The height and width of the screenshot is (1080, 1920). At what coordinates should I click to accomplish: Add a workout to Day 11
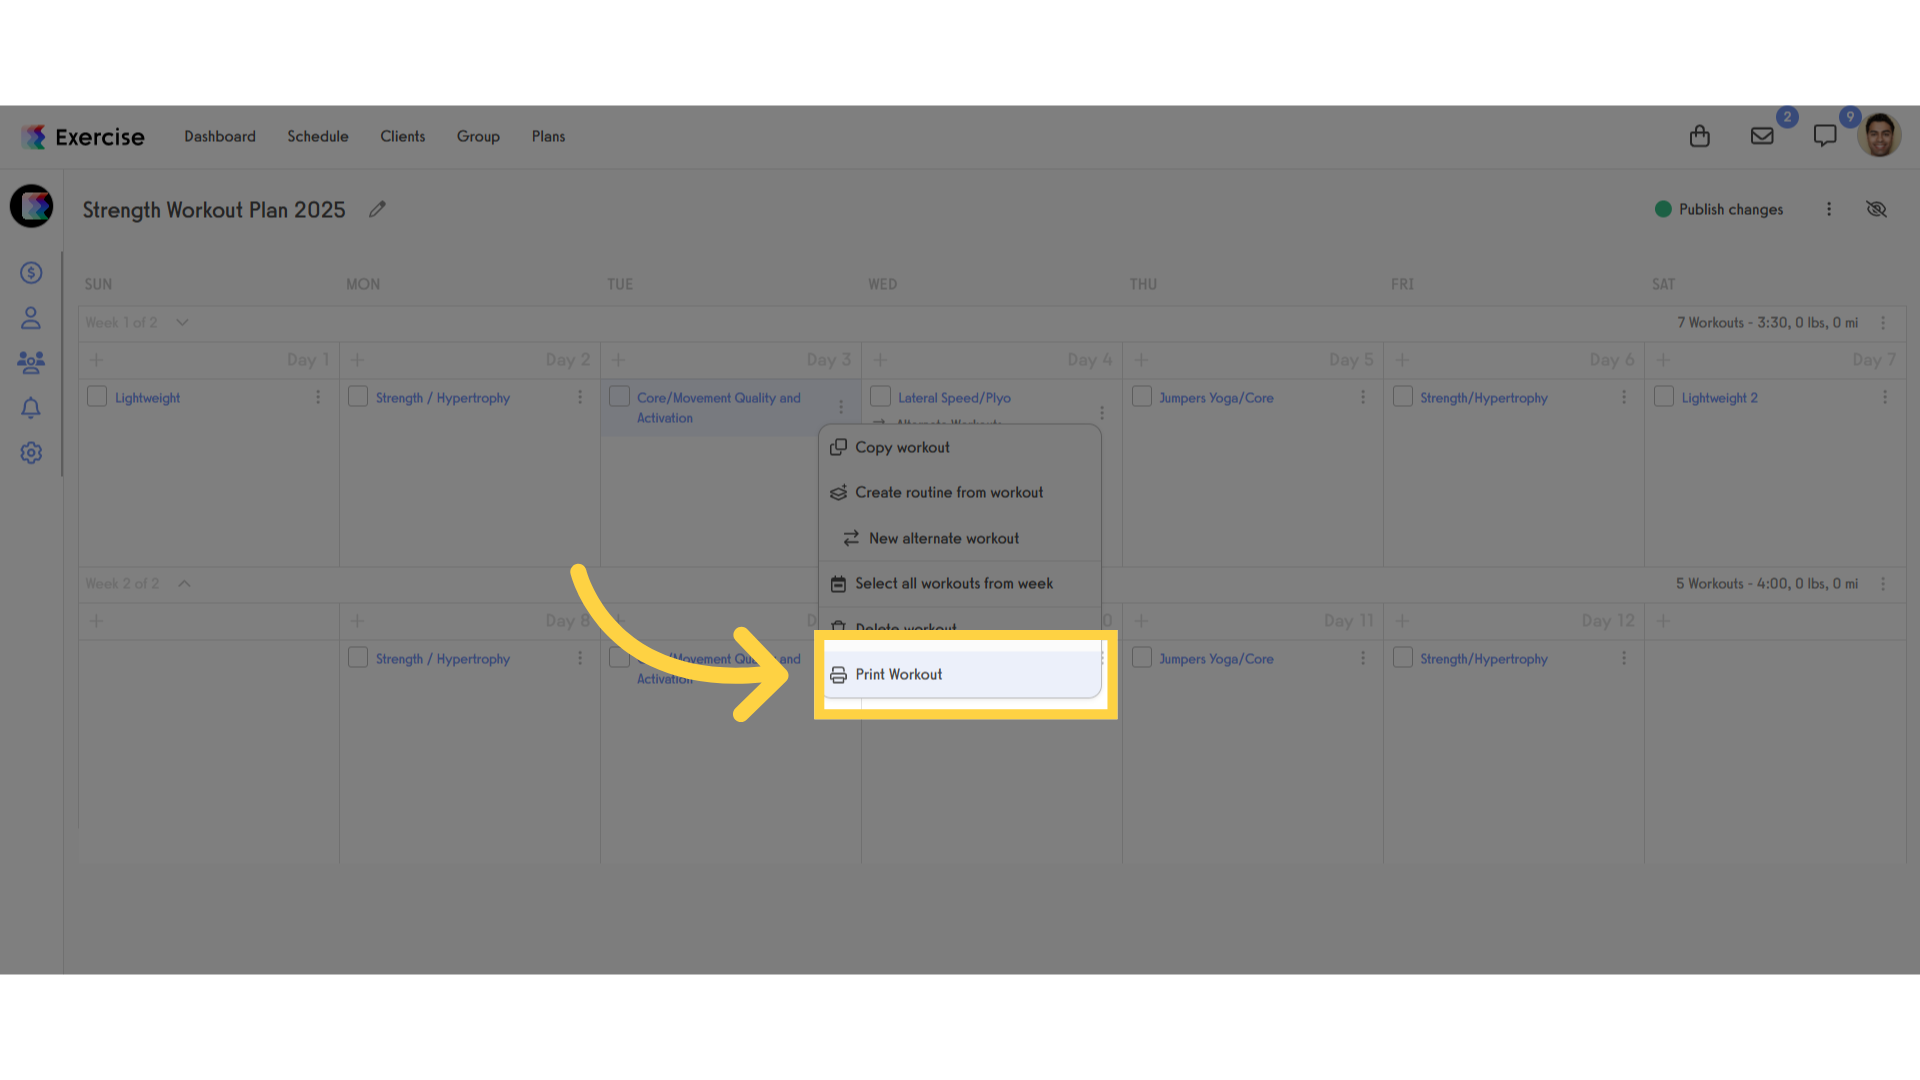coord(1141,621)
